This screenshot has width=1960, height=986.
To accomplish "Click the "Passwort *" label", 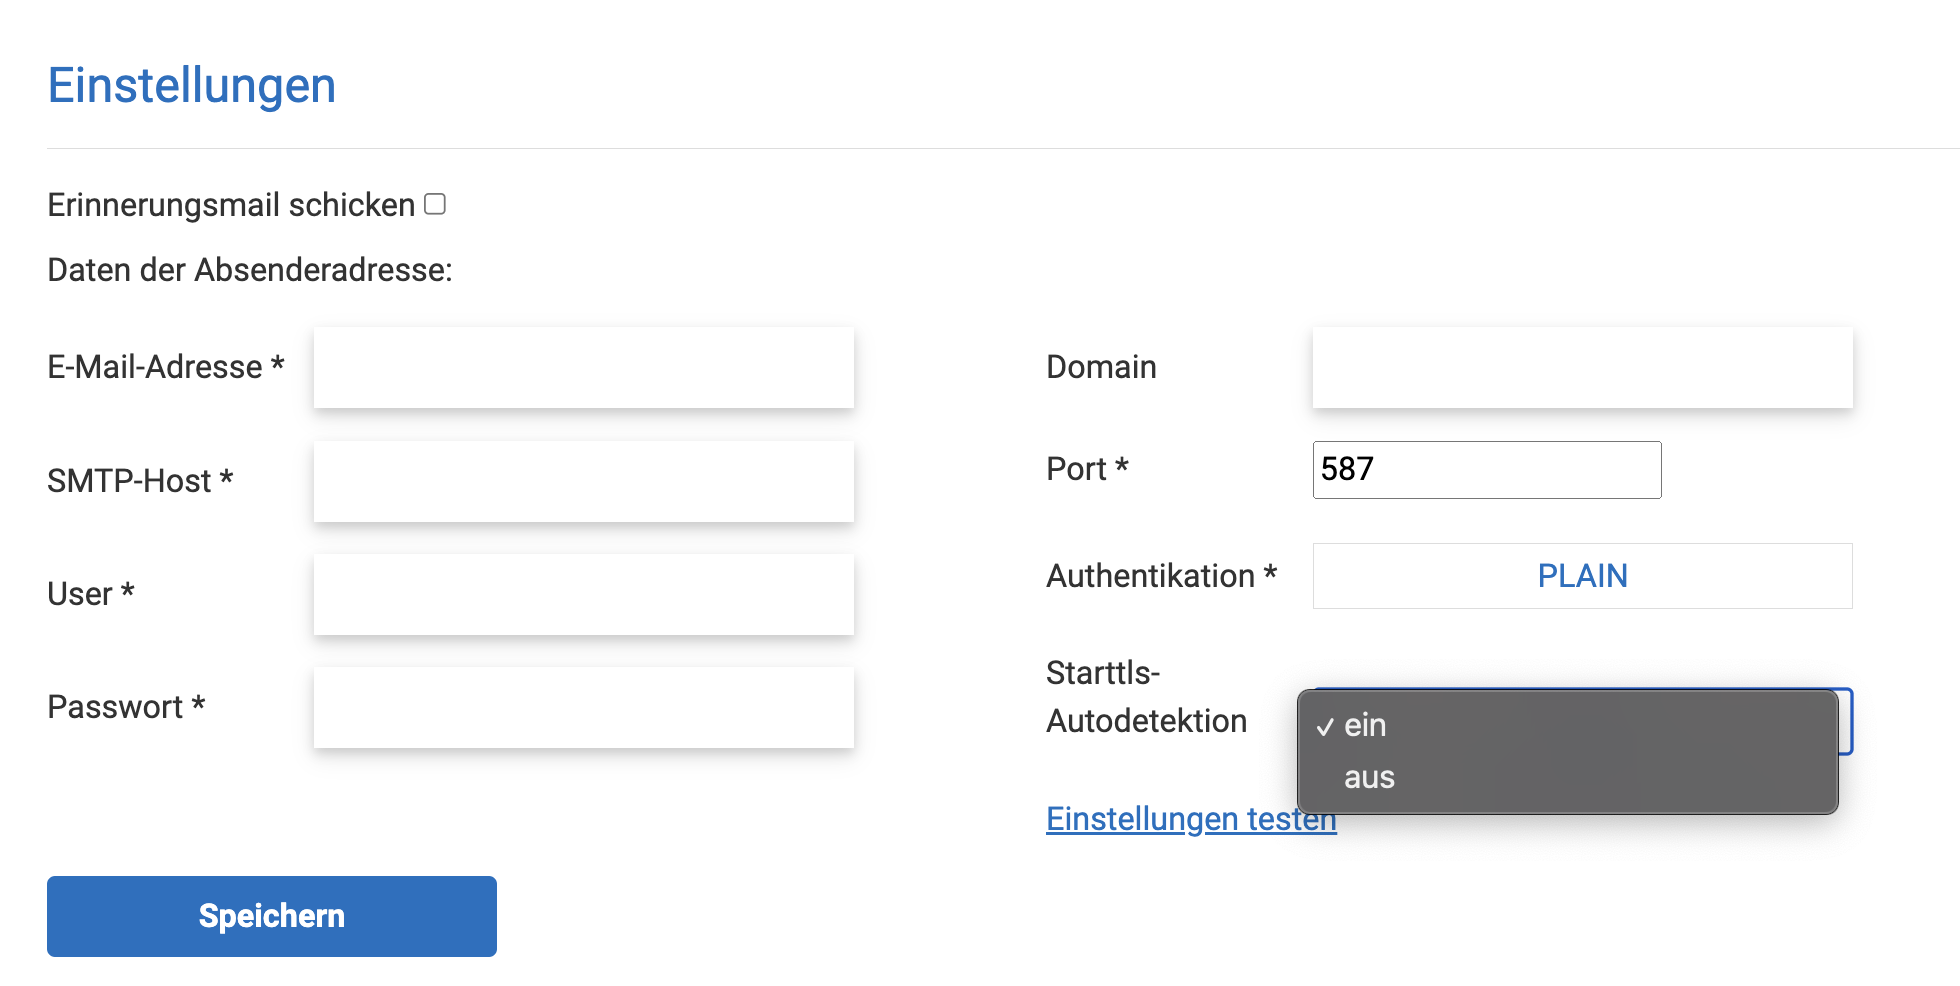I will [126, 707].
